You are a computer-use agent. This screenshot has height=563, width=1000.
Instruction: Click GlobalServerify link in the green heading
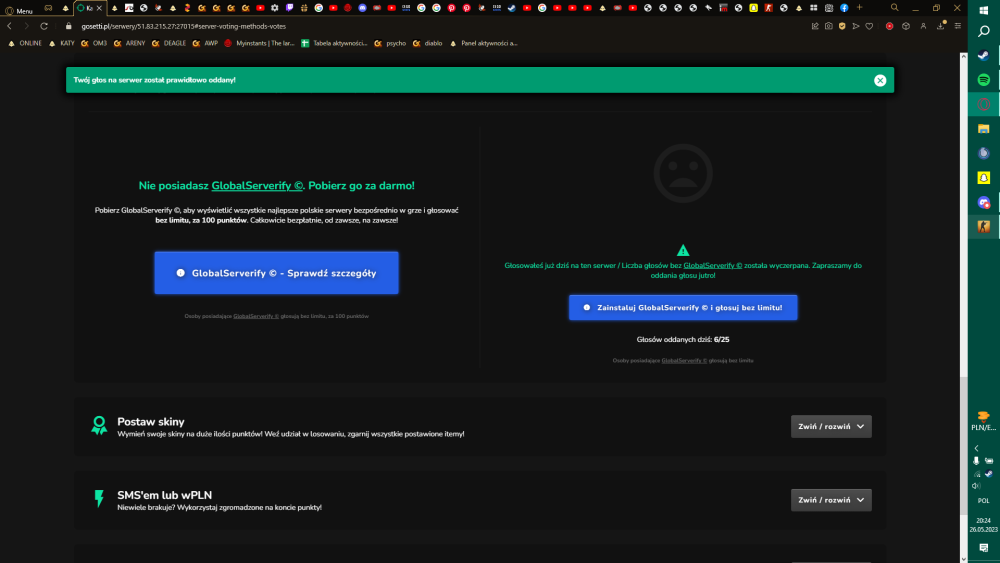[257, 186]
